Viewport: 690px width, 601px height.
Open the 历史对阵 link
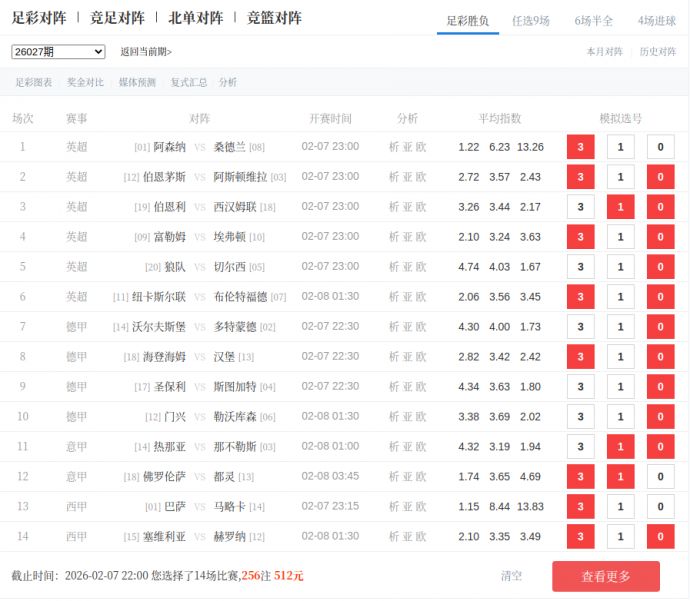(658, 52)
